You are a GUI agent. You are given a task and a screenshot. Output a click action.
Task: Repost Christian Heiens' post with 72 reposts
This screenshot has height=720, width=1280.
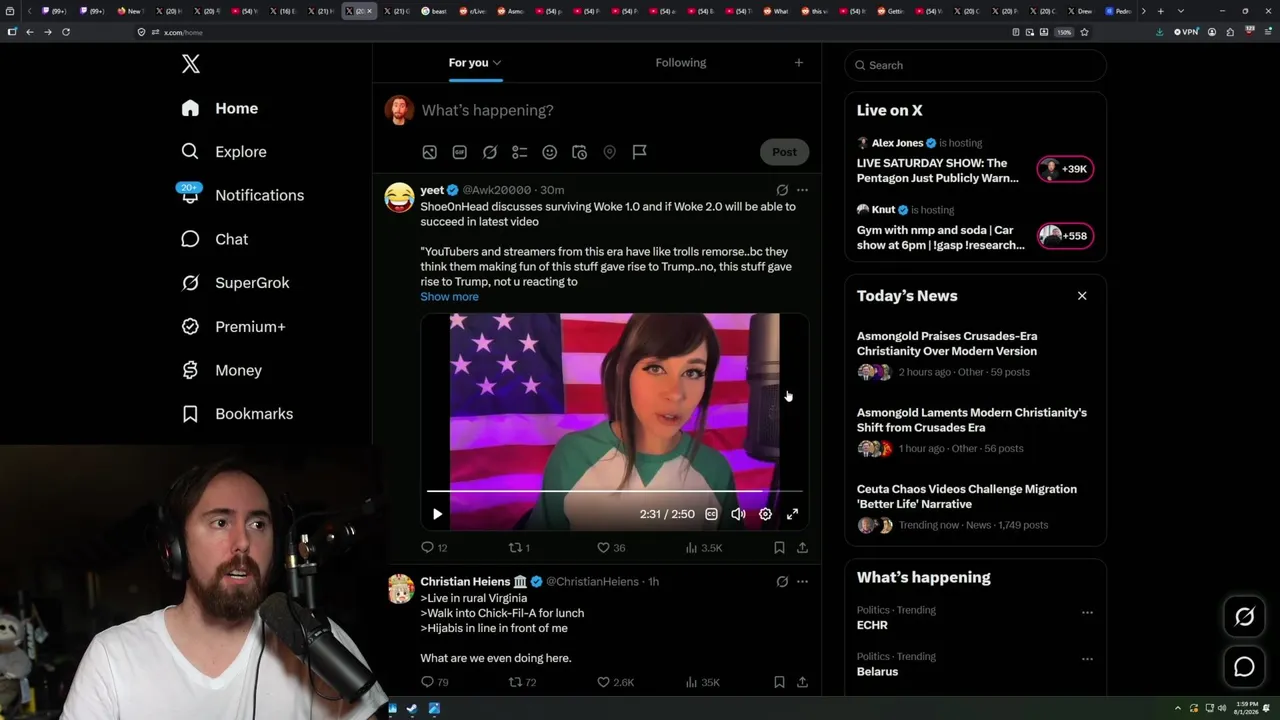point(522,682)
